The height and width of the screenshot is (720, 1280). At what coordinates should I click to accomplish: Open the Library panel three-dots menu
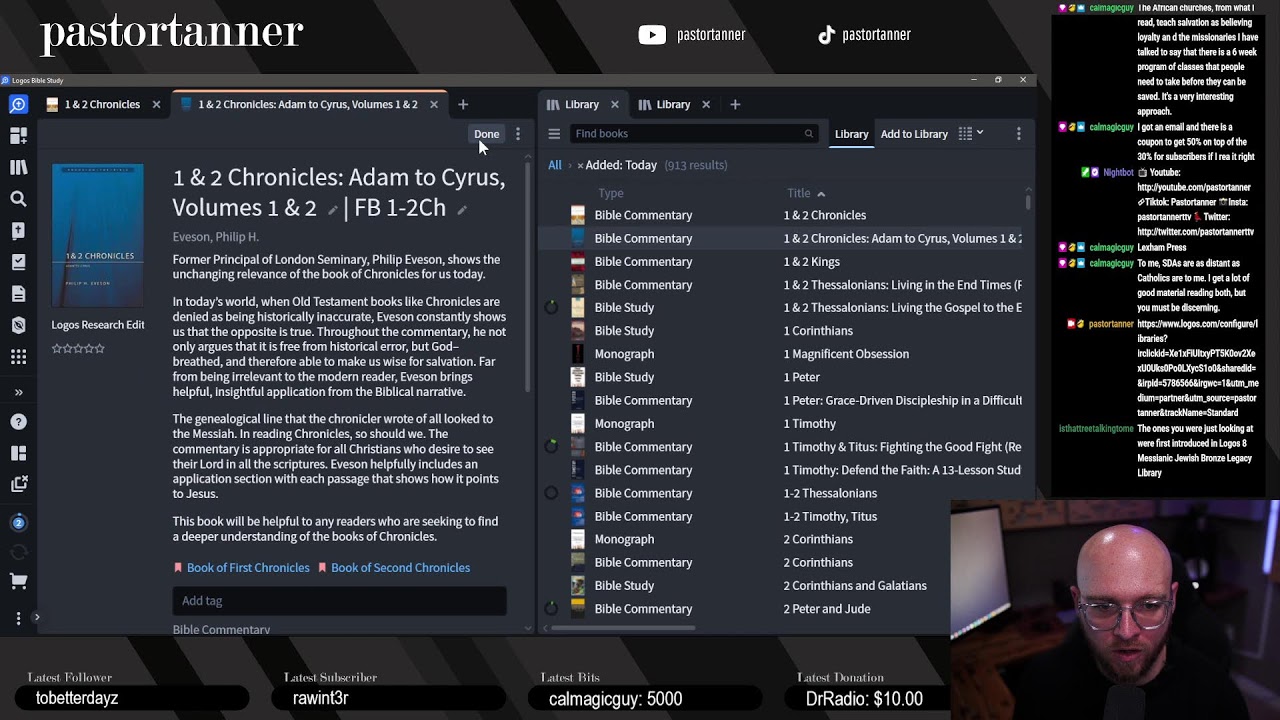point(1018,133)
